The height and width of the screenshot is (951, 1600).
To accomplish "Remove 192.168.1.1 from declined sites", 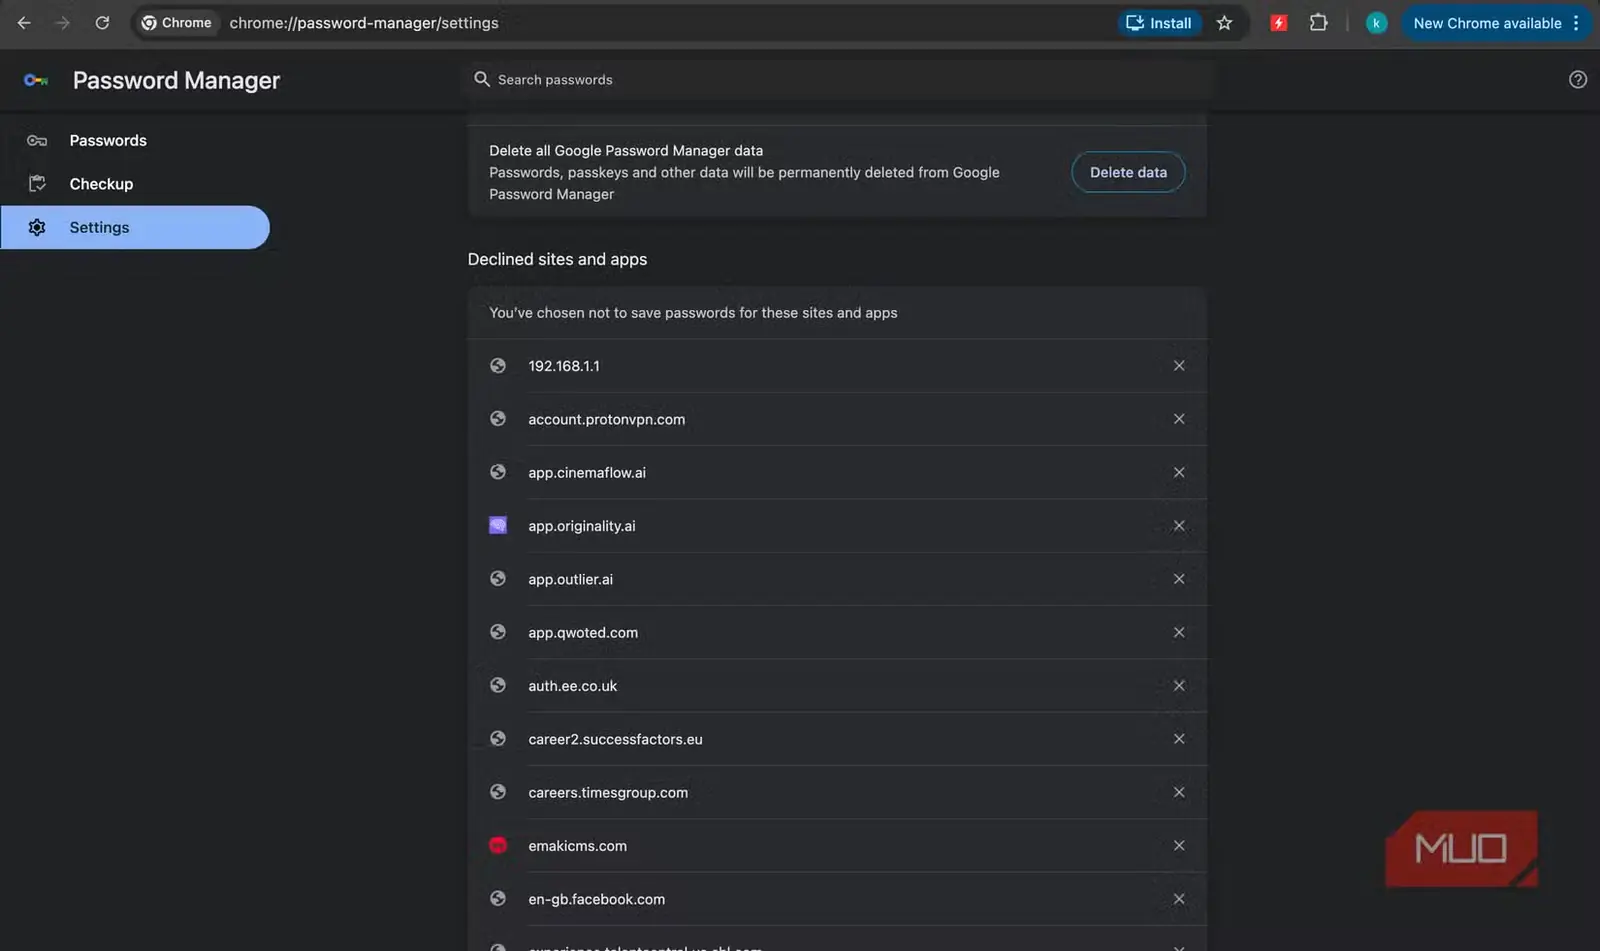I will click(x=1179, y=366).
